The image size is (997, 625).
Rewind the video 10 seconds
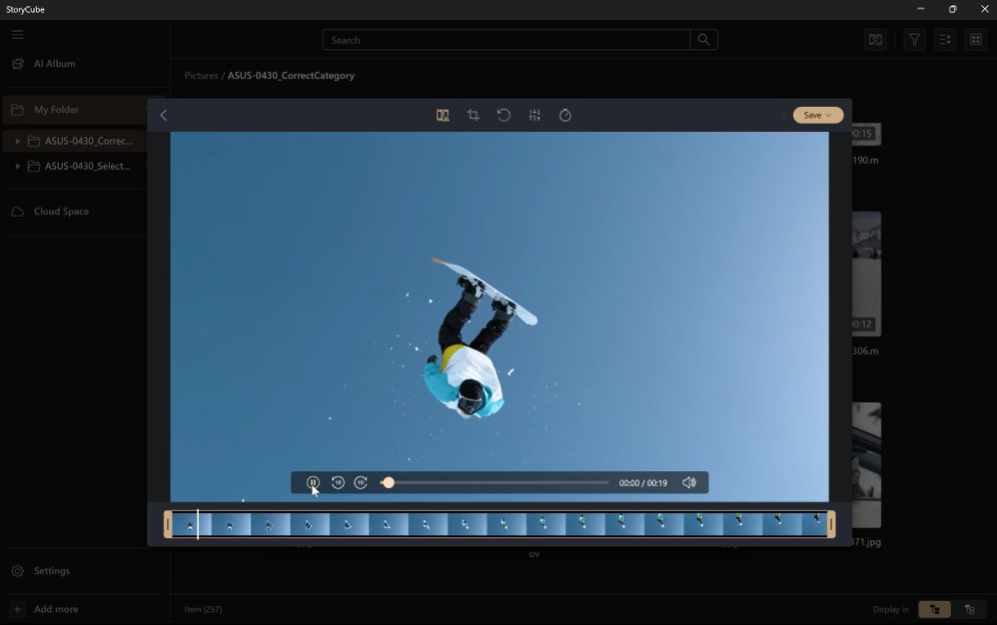point(338,483)
